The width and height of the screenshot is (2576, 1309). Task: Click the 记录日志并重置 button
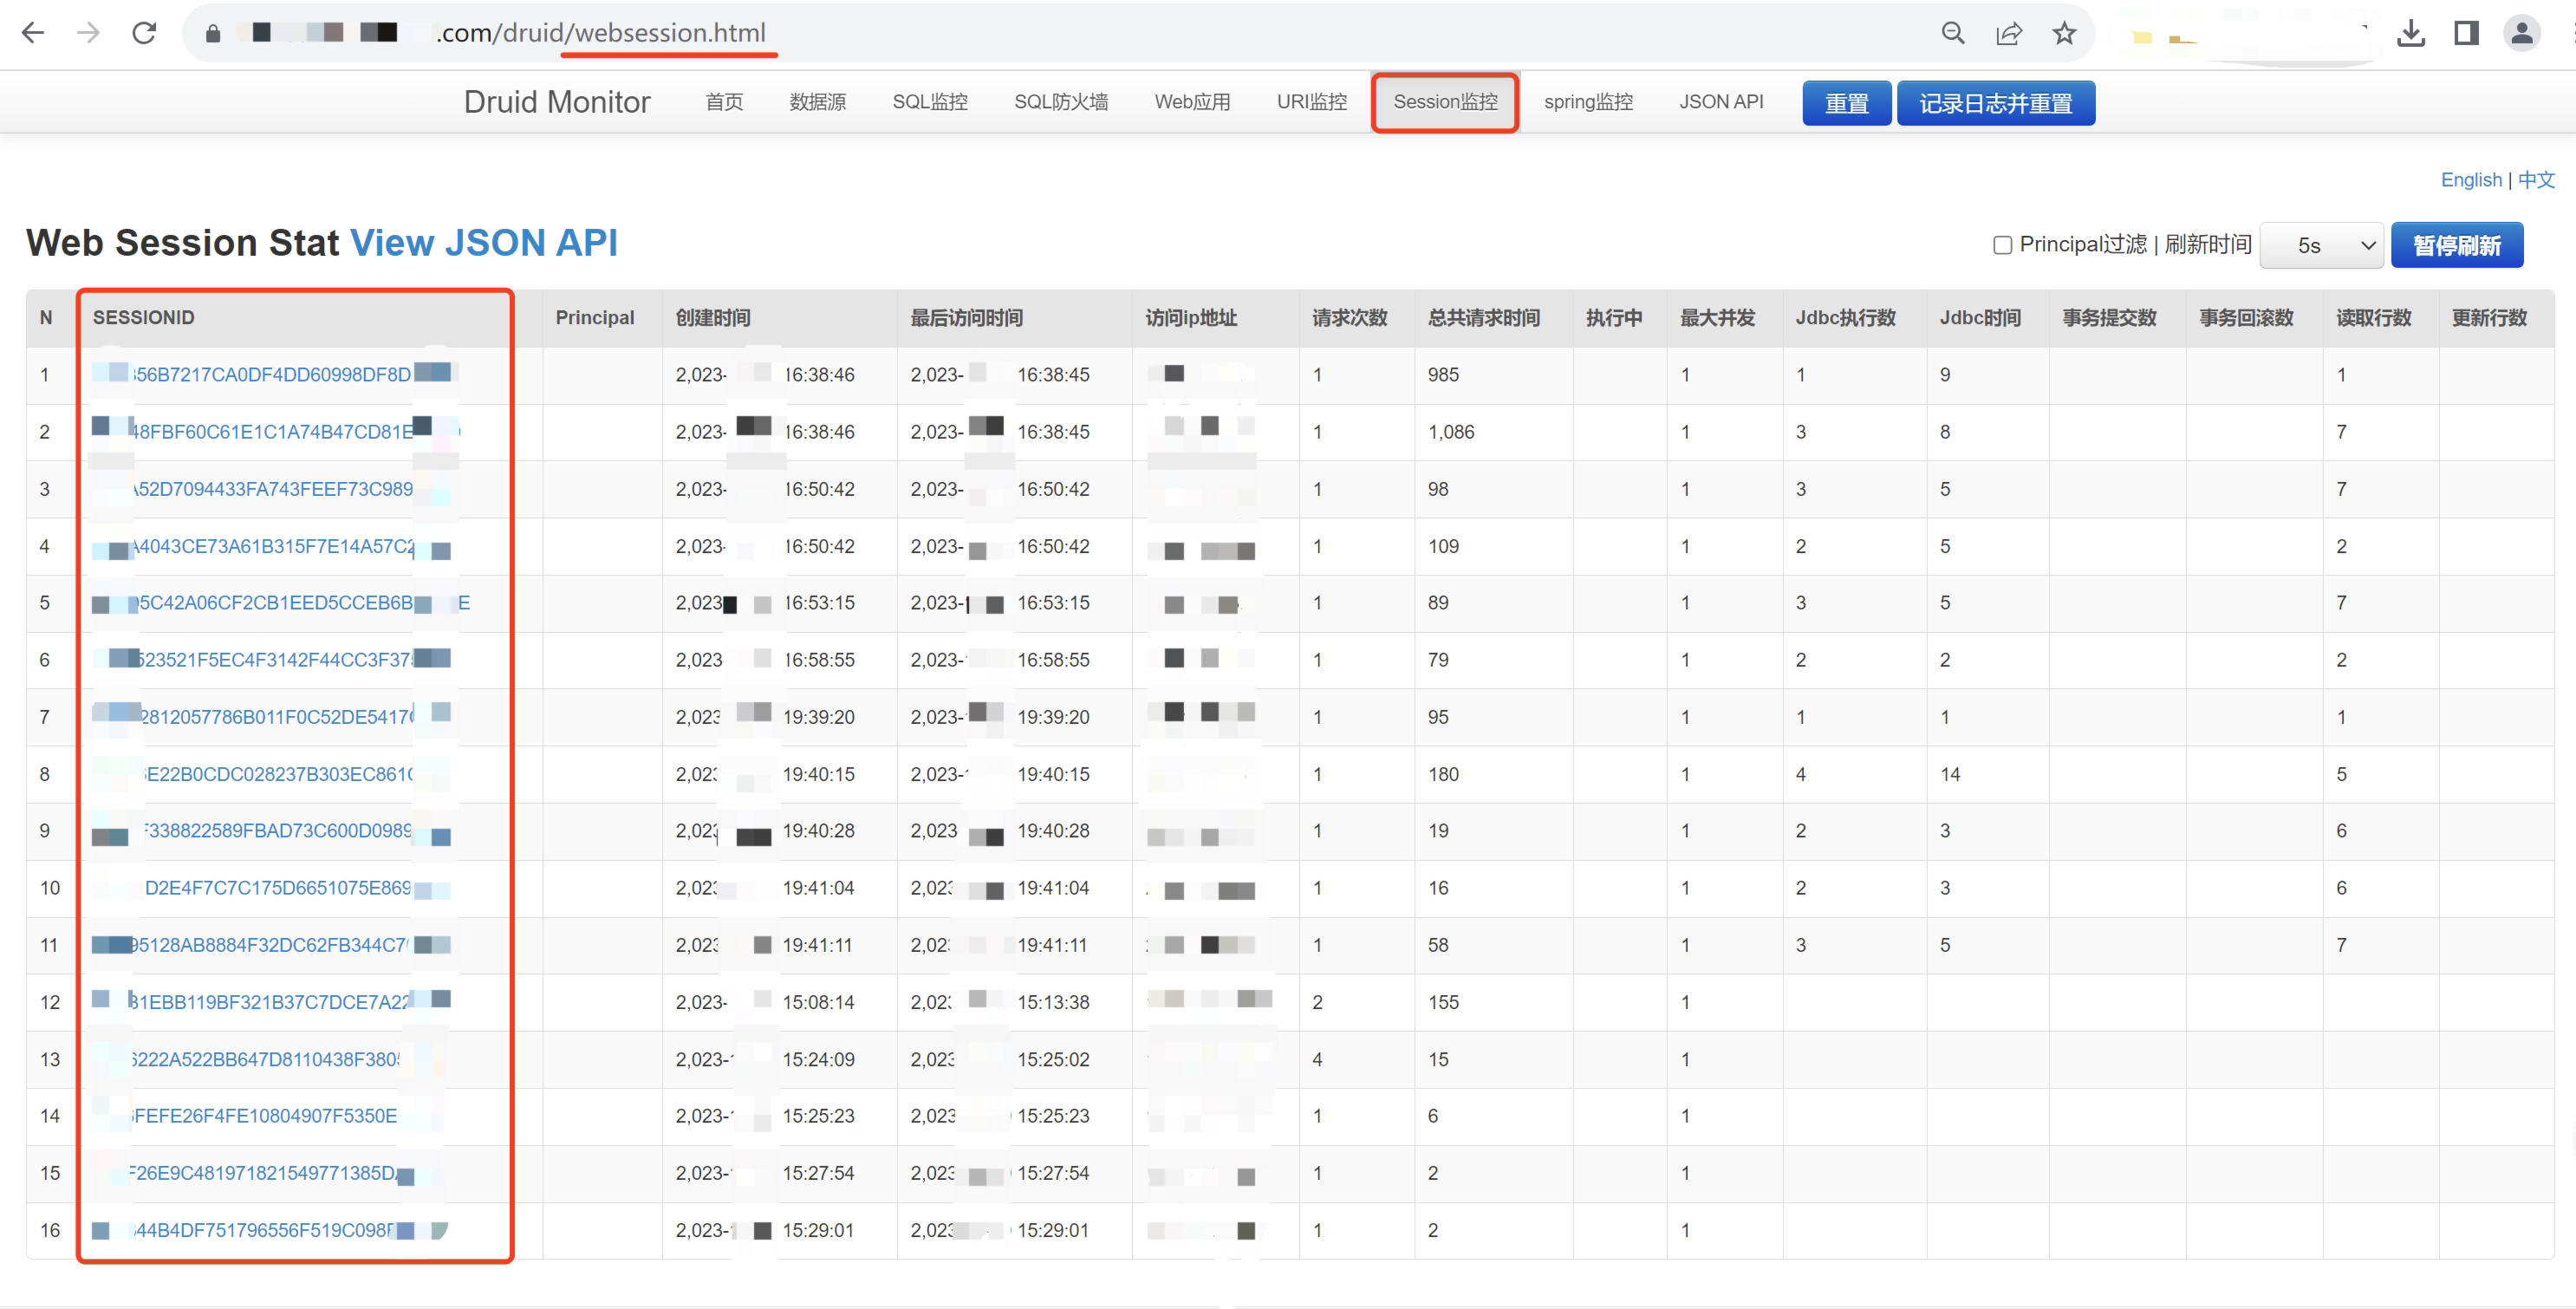1995,103
